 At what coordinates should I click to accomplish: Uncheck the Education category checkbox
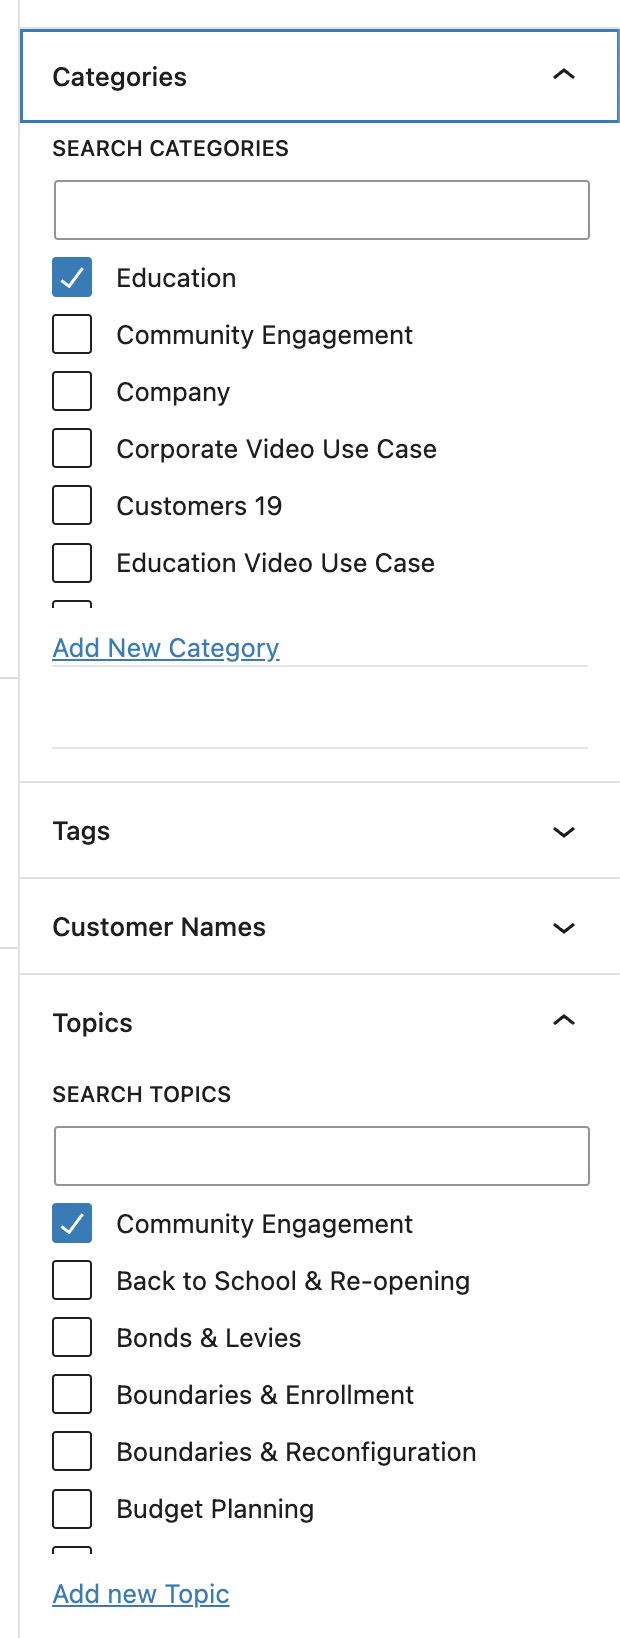(x=72, y=278)
